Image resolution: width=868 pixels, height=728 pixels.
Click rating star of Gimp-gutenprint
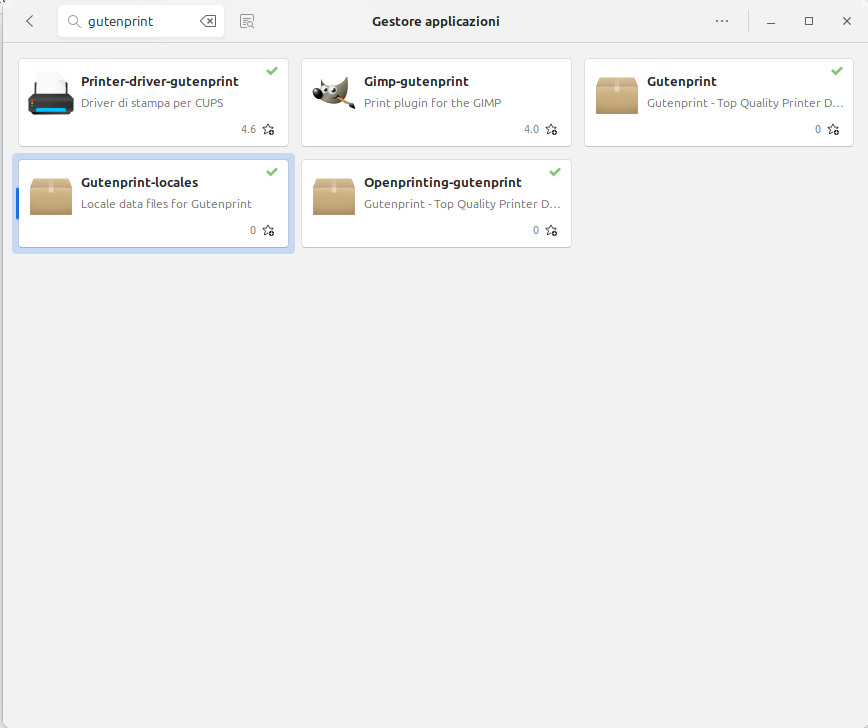551,130
